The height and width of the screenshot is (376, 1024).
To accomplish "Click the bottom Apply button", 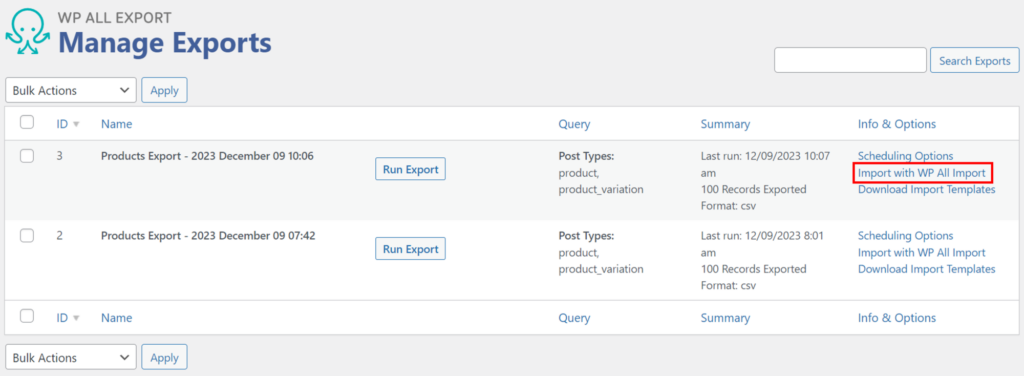I will point(165,357).
